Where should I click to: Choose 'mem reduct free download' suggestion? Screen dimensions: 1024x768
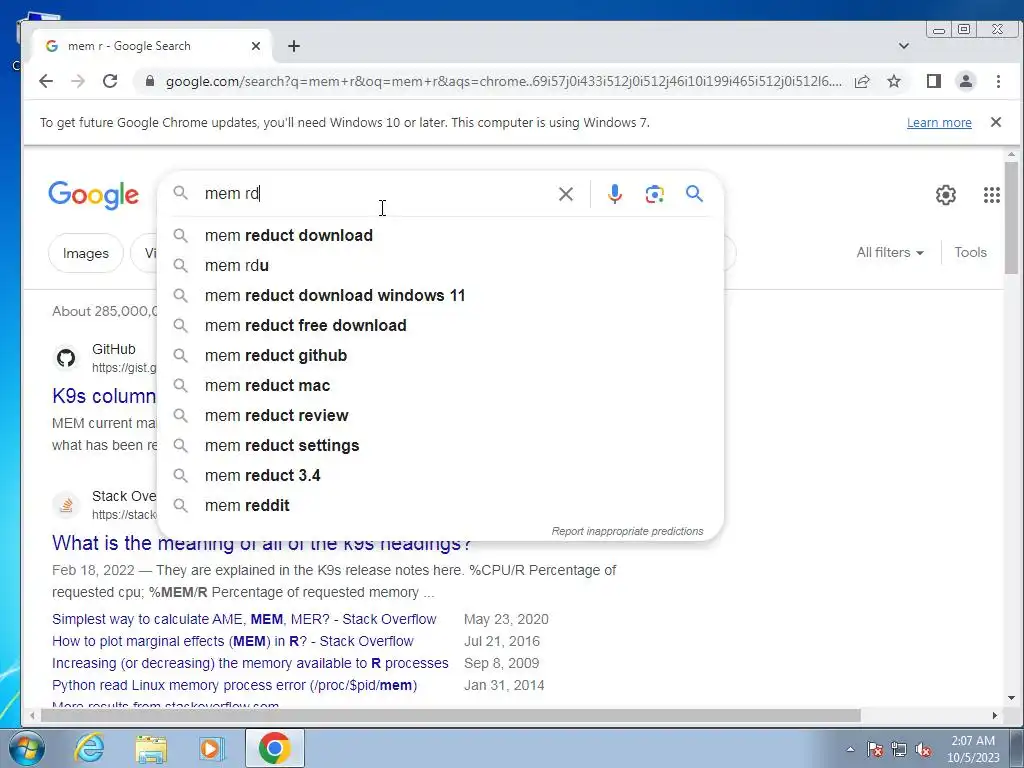(441, 325)
